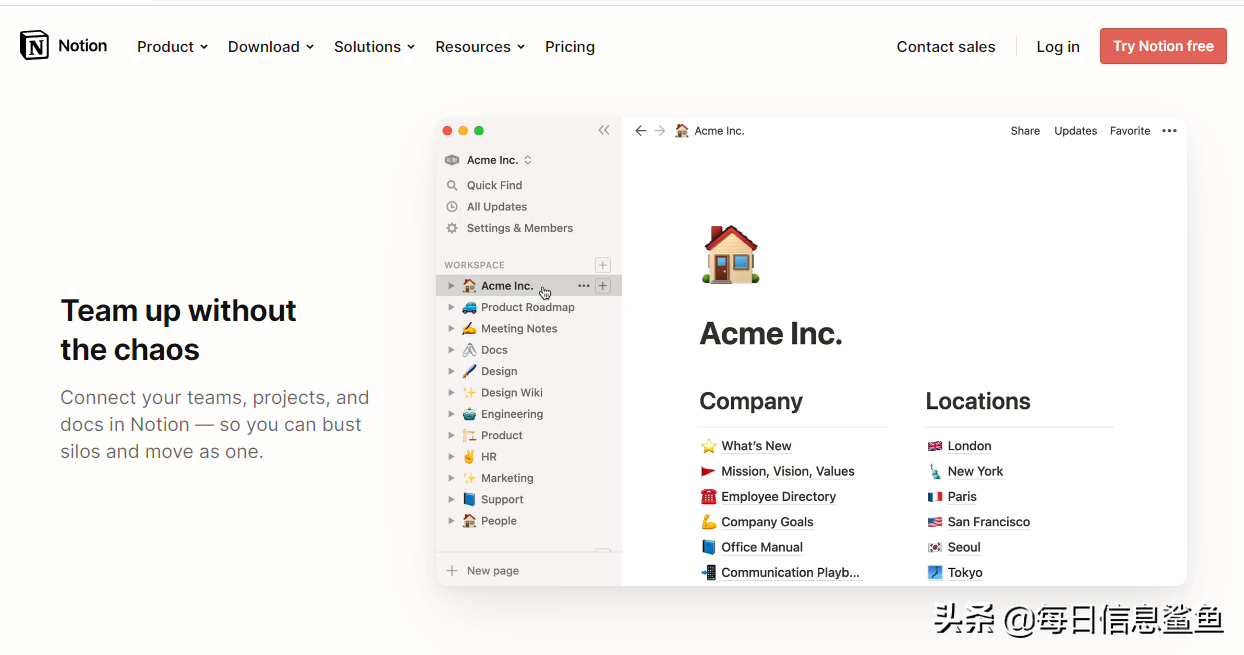This screenshot has width=1244, height=655.
Task: Click the UK flag beside London
Action: [x=935, y=446]
